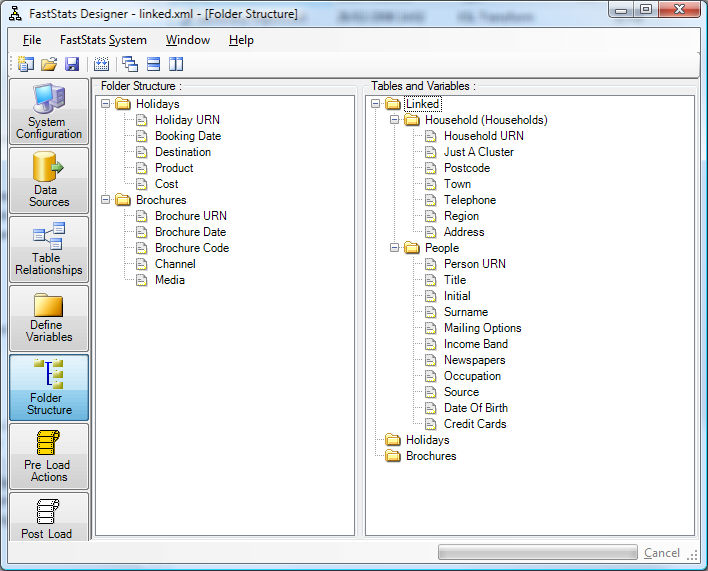708x571 pixels.
Task: Open the Window menu
Action: point(188,40)
